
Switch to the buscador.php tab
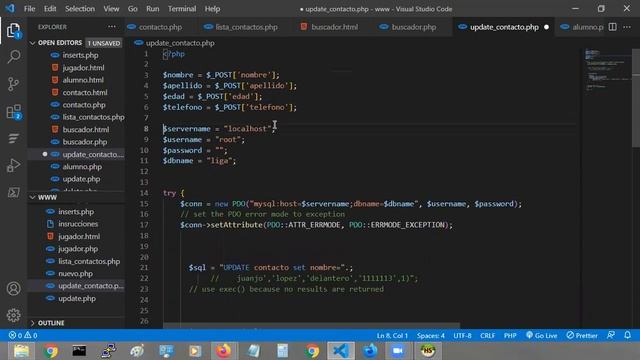tap(414, 27)
